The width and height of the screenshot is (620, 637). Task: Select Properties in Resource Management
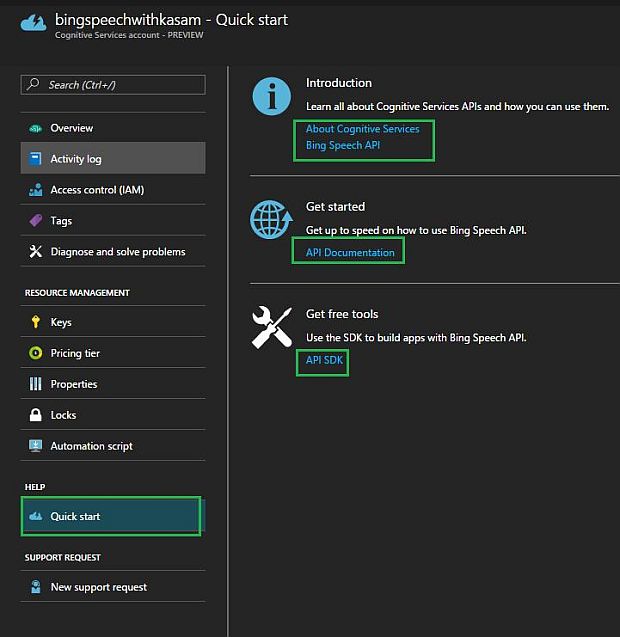pyautogui.click(x=113, y=384)
